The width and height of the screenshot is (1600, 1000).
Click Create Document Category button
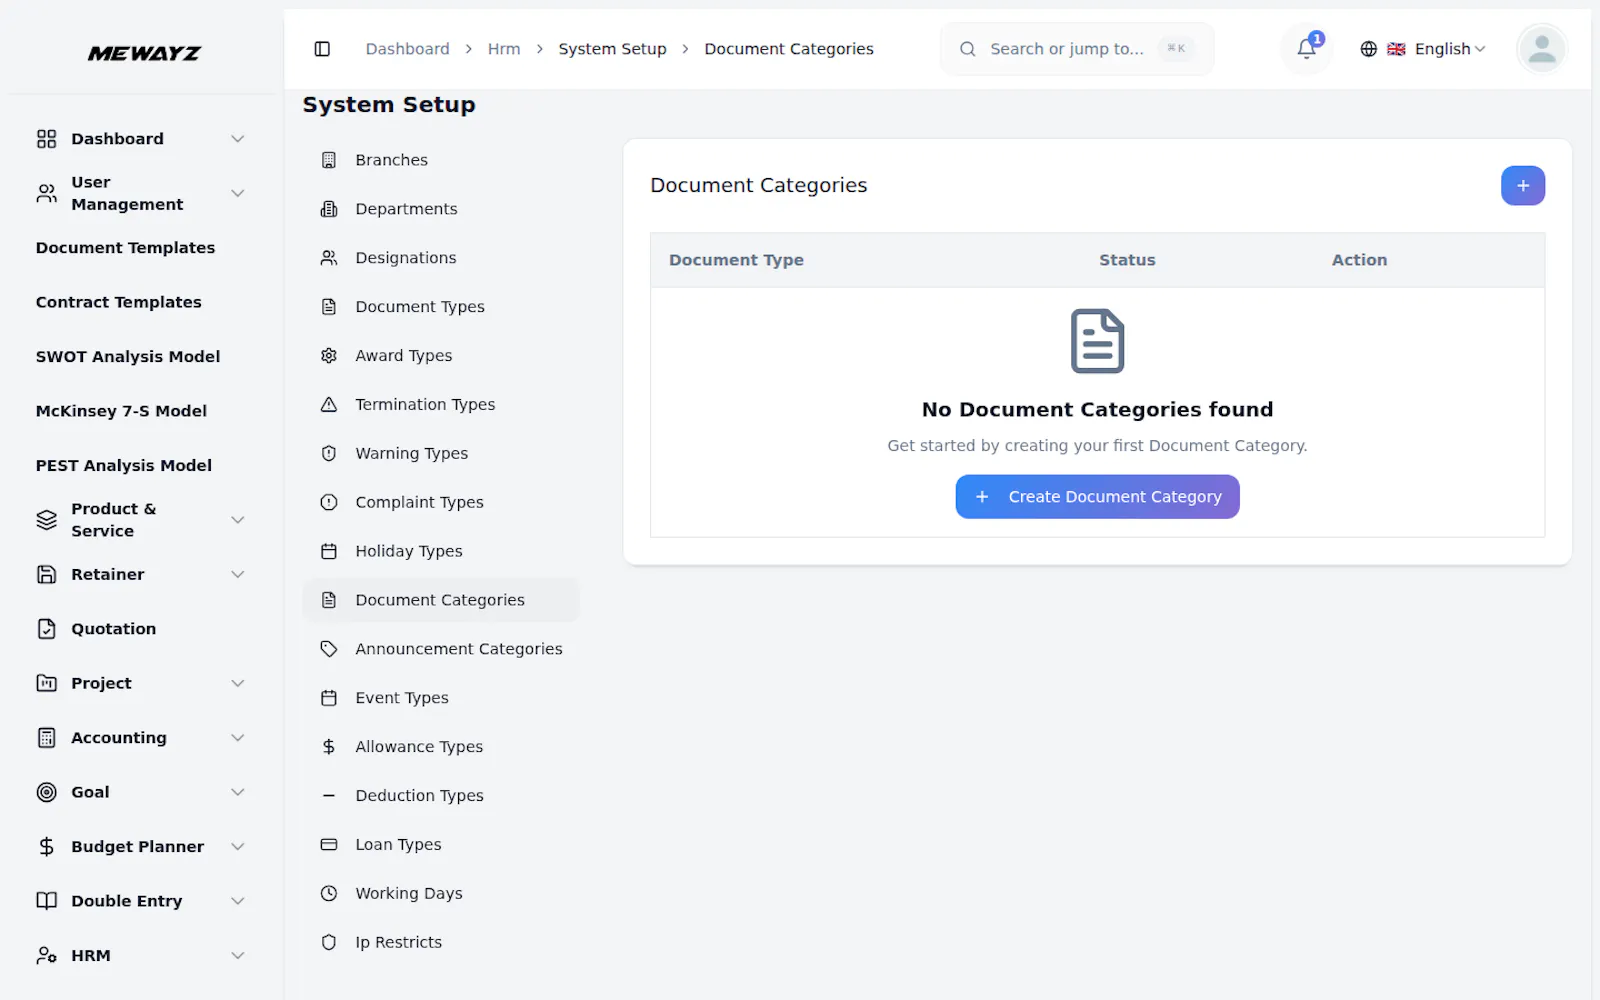click(1097, 497)
